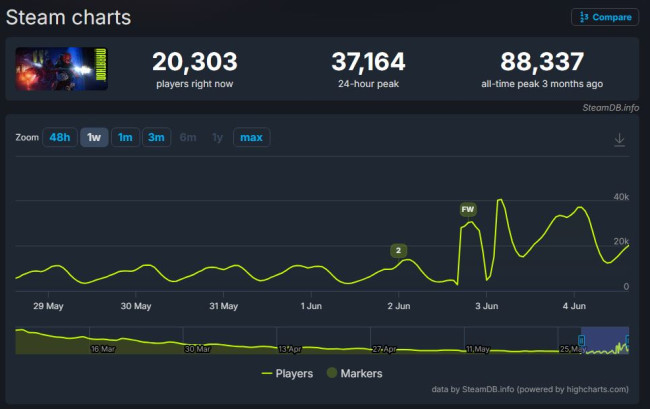Click the data by SteamDB.info credit
Screen dimensions: 650x409
coord(530,389)
